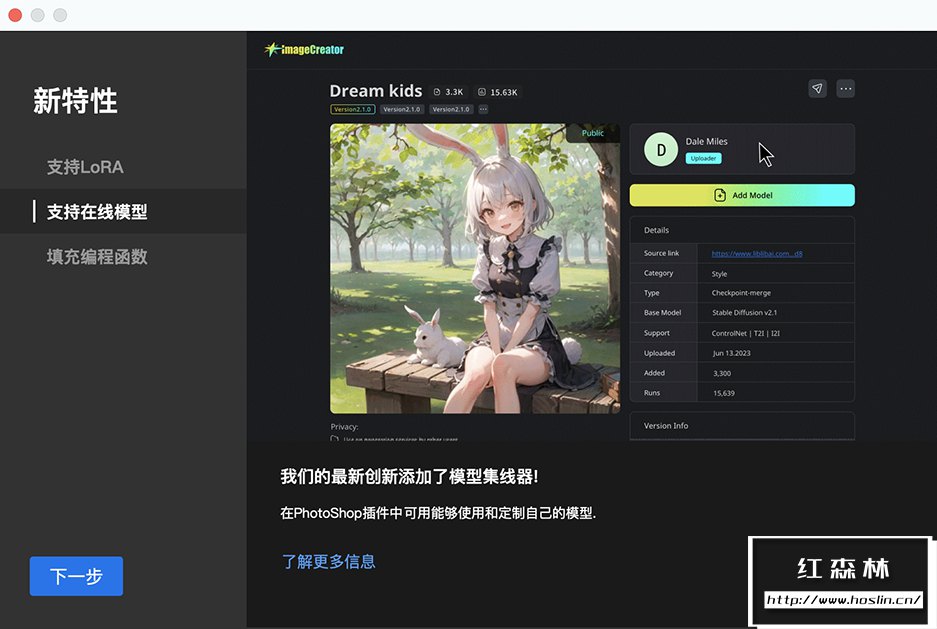Click the 15.63K runs count icon
937x629 pixels.
482,92
